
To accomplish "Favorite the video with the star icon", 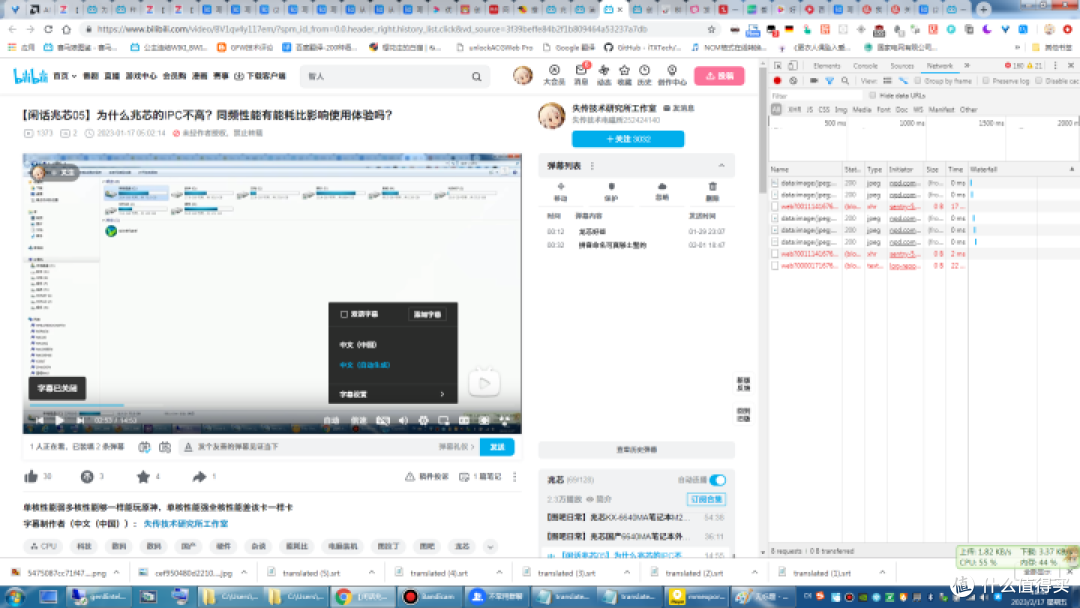I will 143,476.
